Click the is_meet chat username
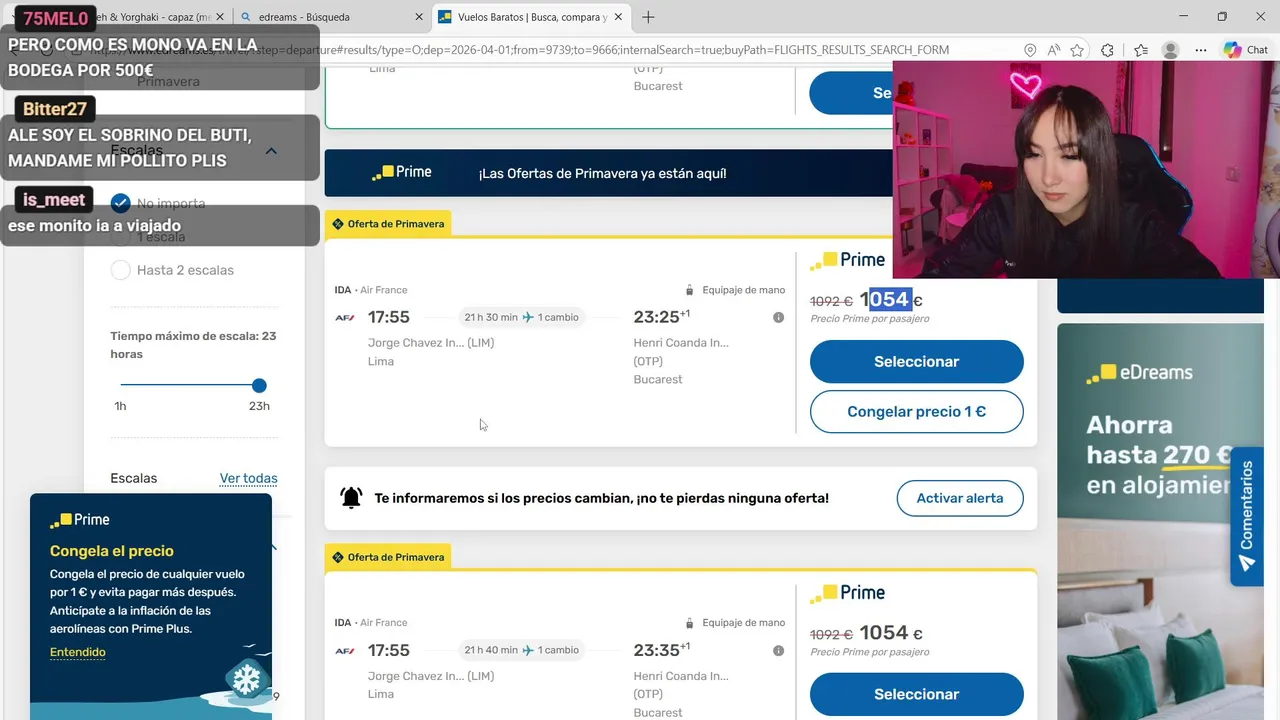This screenshot has width=1280, height=720. (x=54, y=200)
